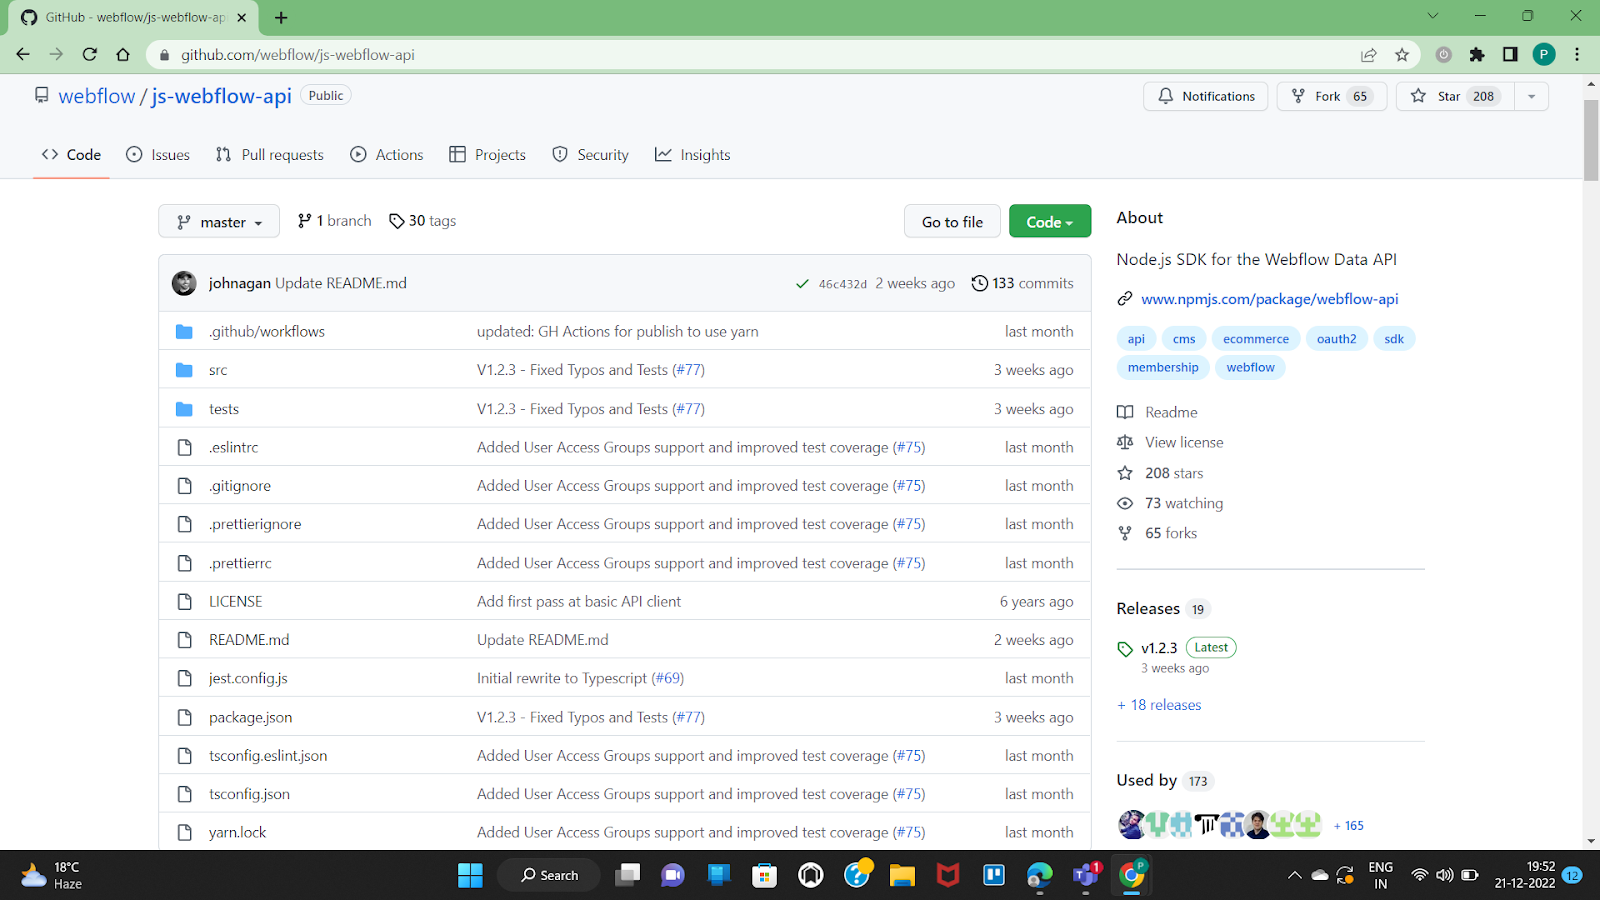1600x900 pixels.
Task: Show + 165 more dependents
Action: pos(1349,826)
